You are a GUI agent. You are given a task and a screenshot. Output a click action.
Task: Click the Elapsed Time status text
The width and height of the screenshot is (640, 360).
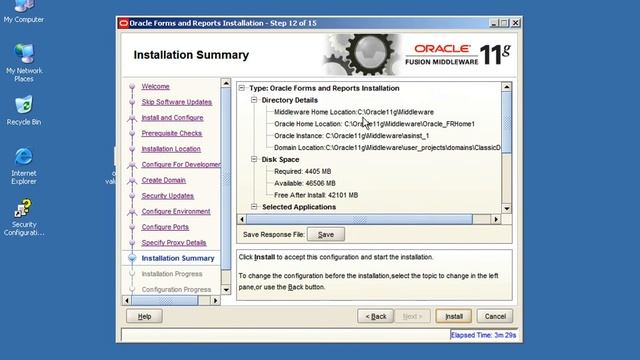click(483, 335)
